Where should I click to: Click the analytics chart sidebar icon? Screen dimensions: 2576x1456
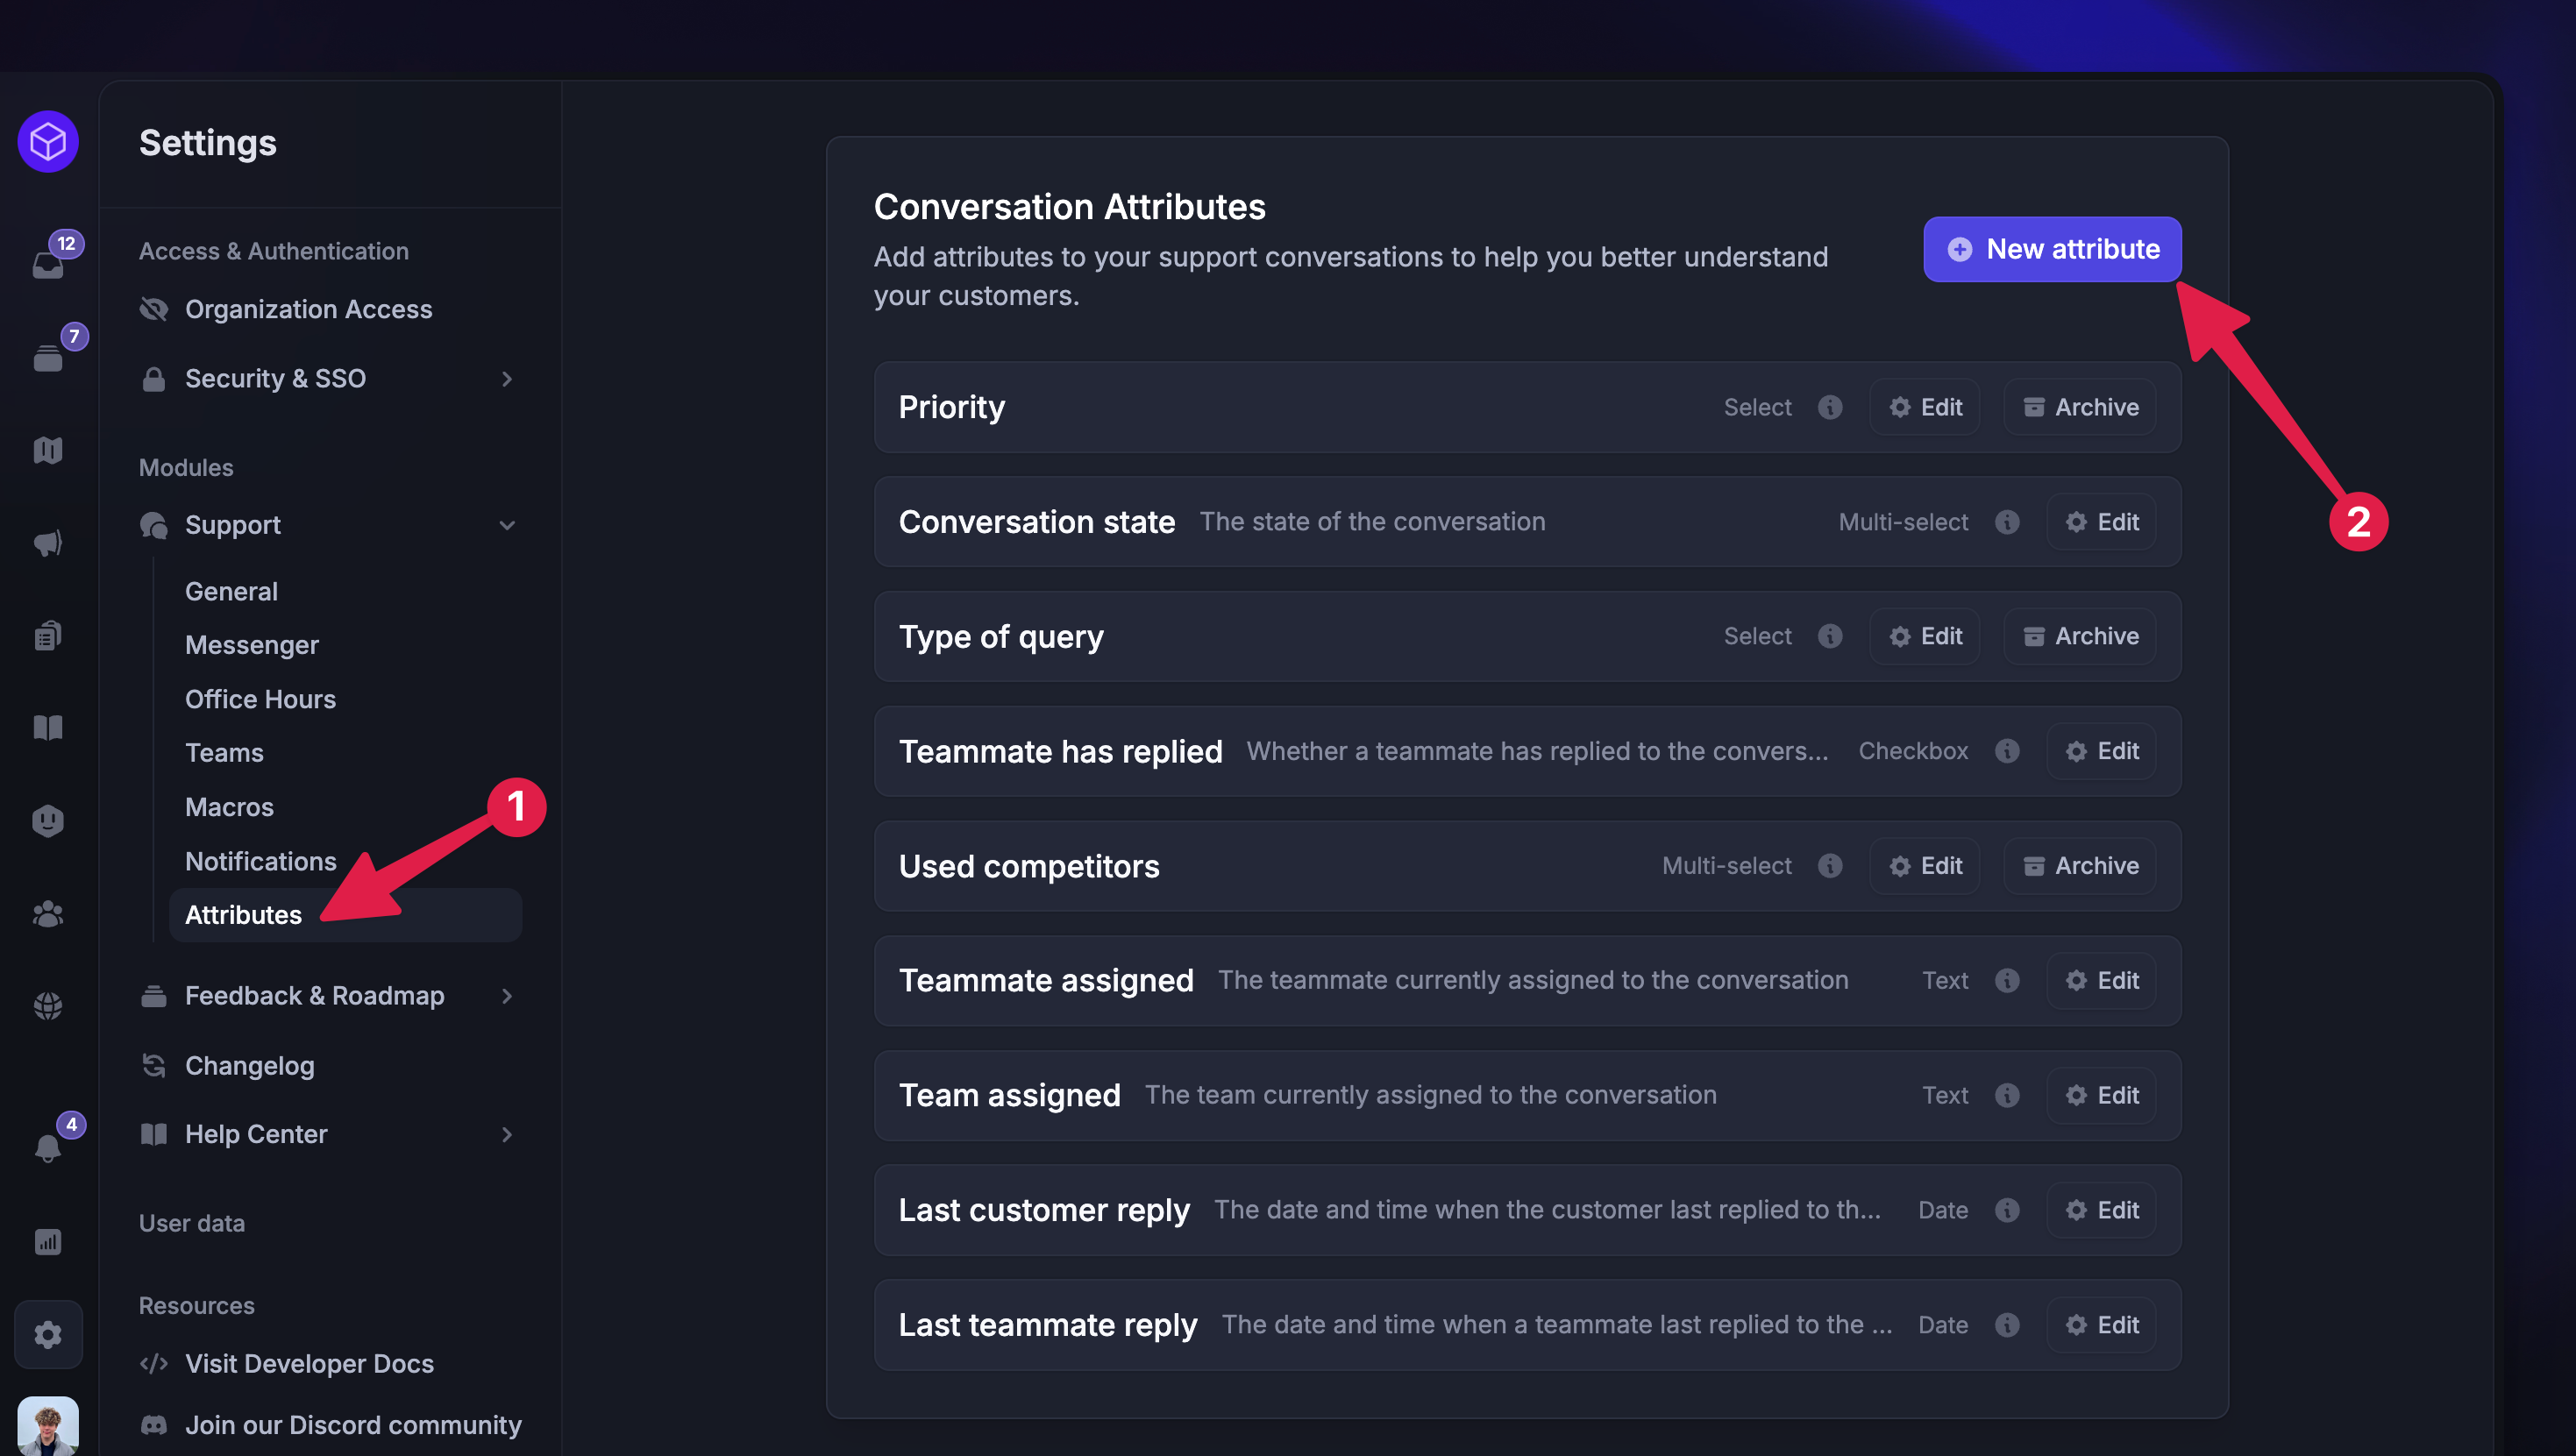tap(48, 1241)
